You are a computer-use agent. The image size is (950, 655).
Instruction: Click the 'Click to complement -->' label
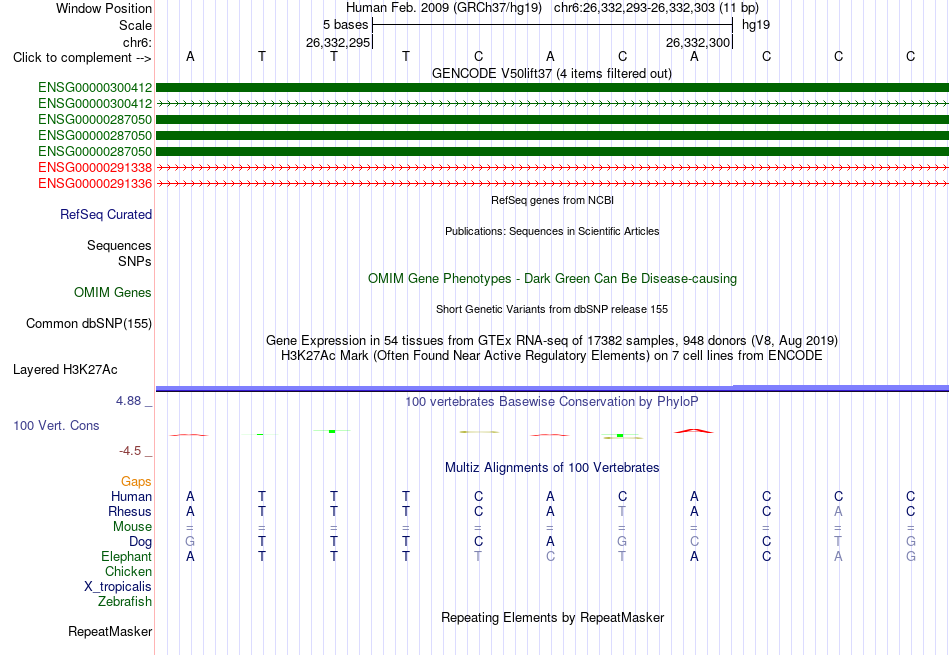(82, 58)
